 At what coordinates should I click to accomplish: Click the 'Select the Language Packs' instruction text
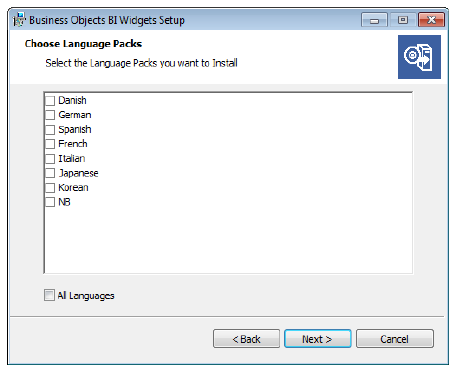141,63
